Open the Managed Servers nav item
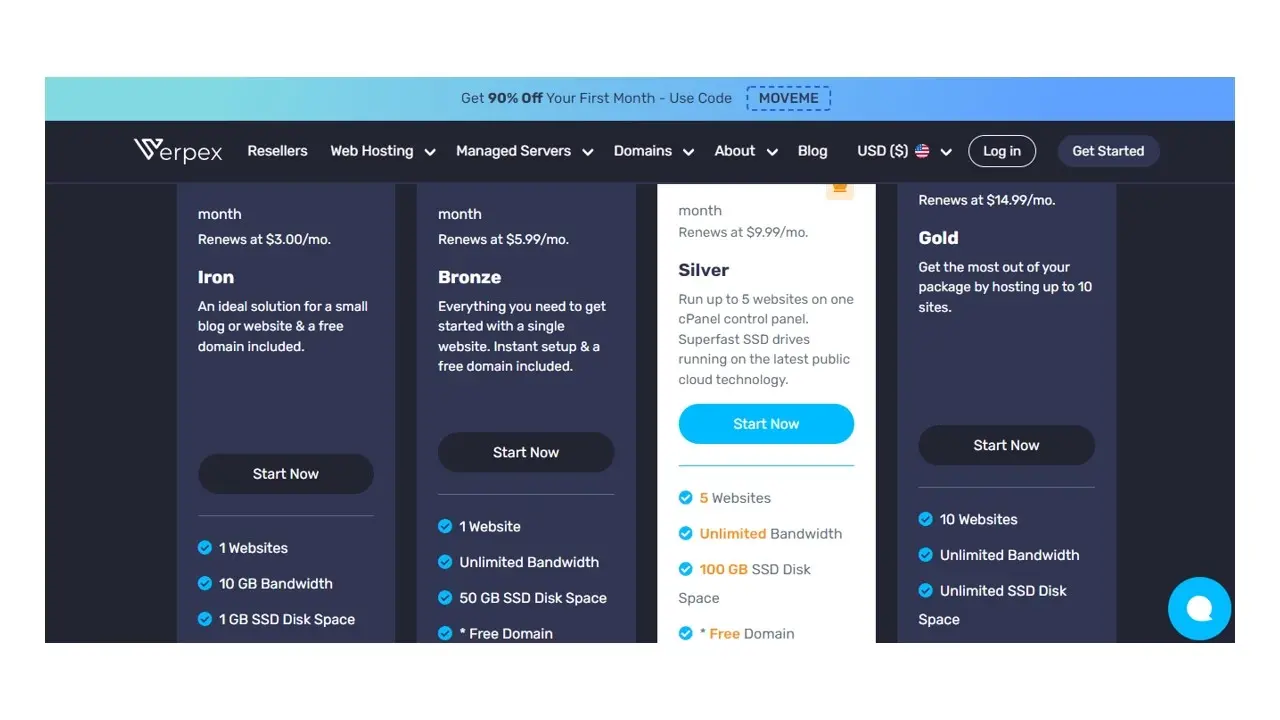1280x720 pixels. point(513,151)
